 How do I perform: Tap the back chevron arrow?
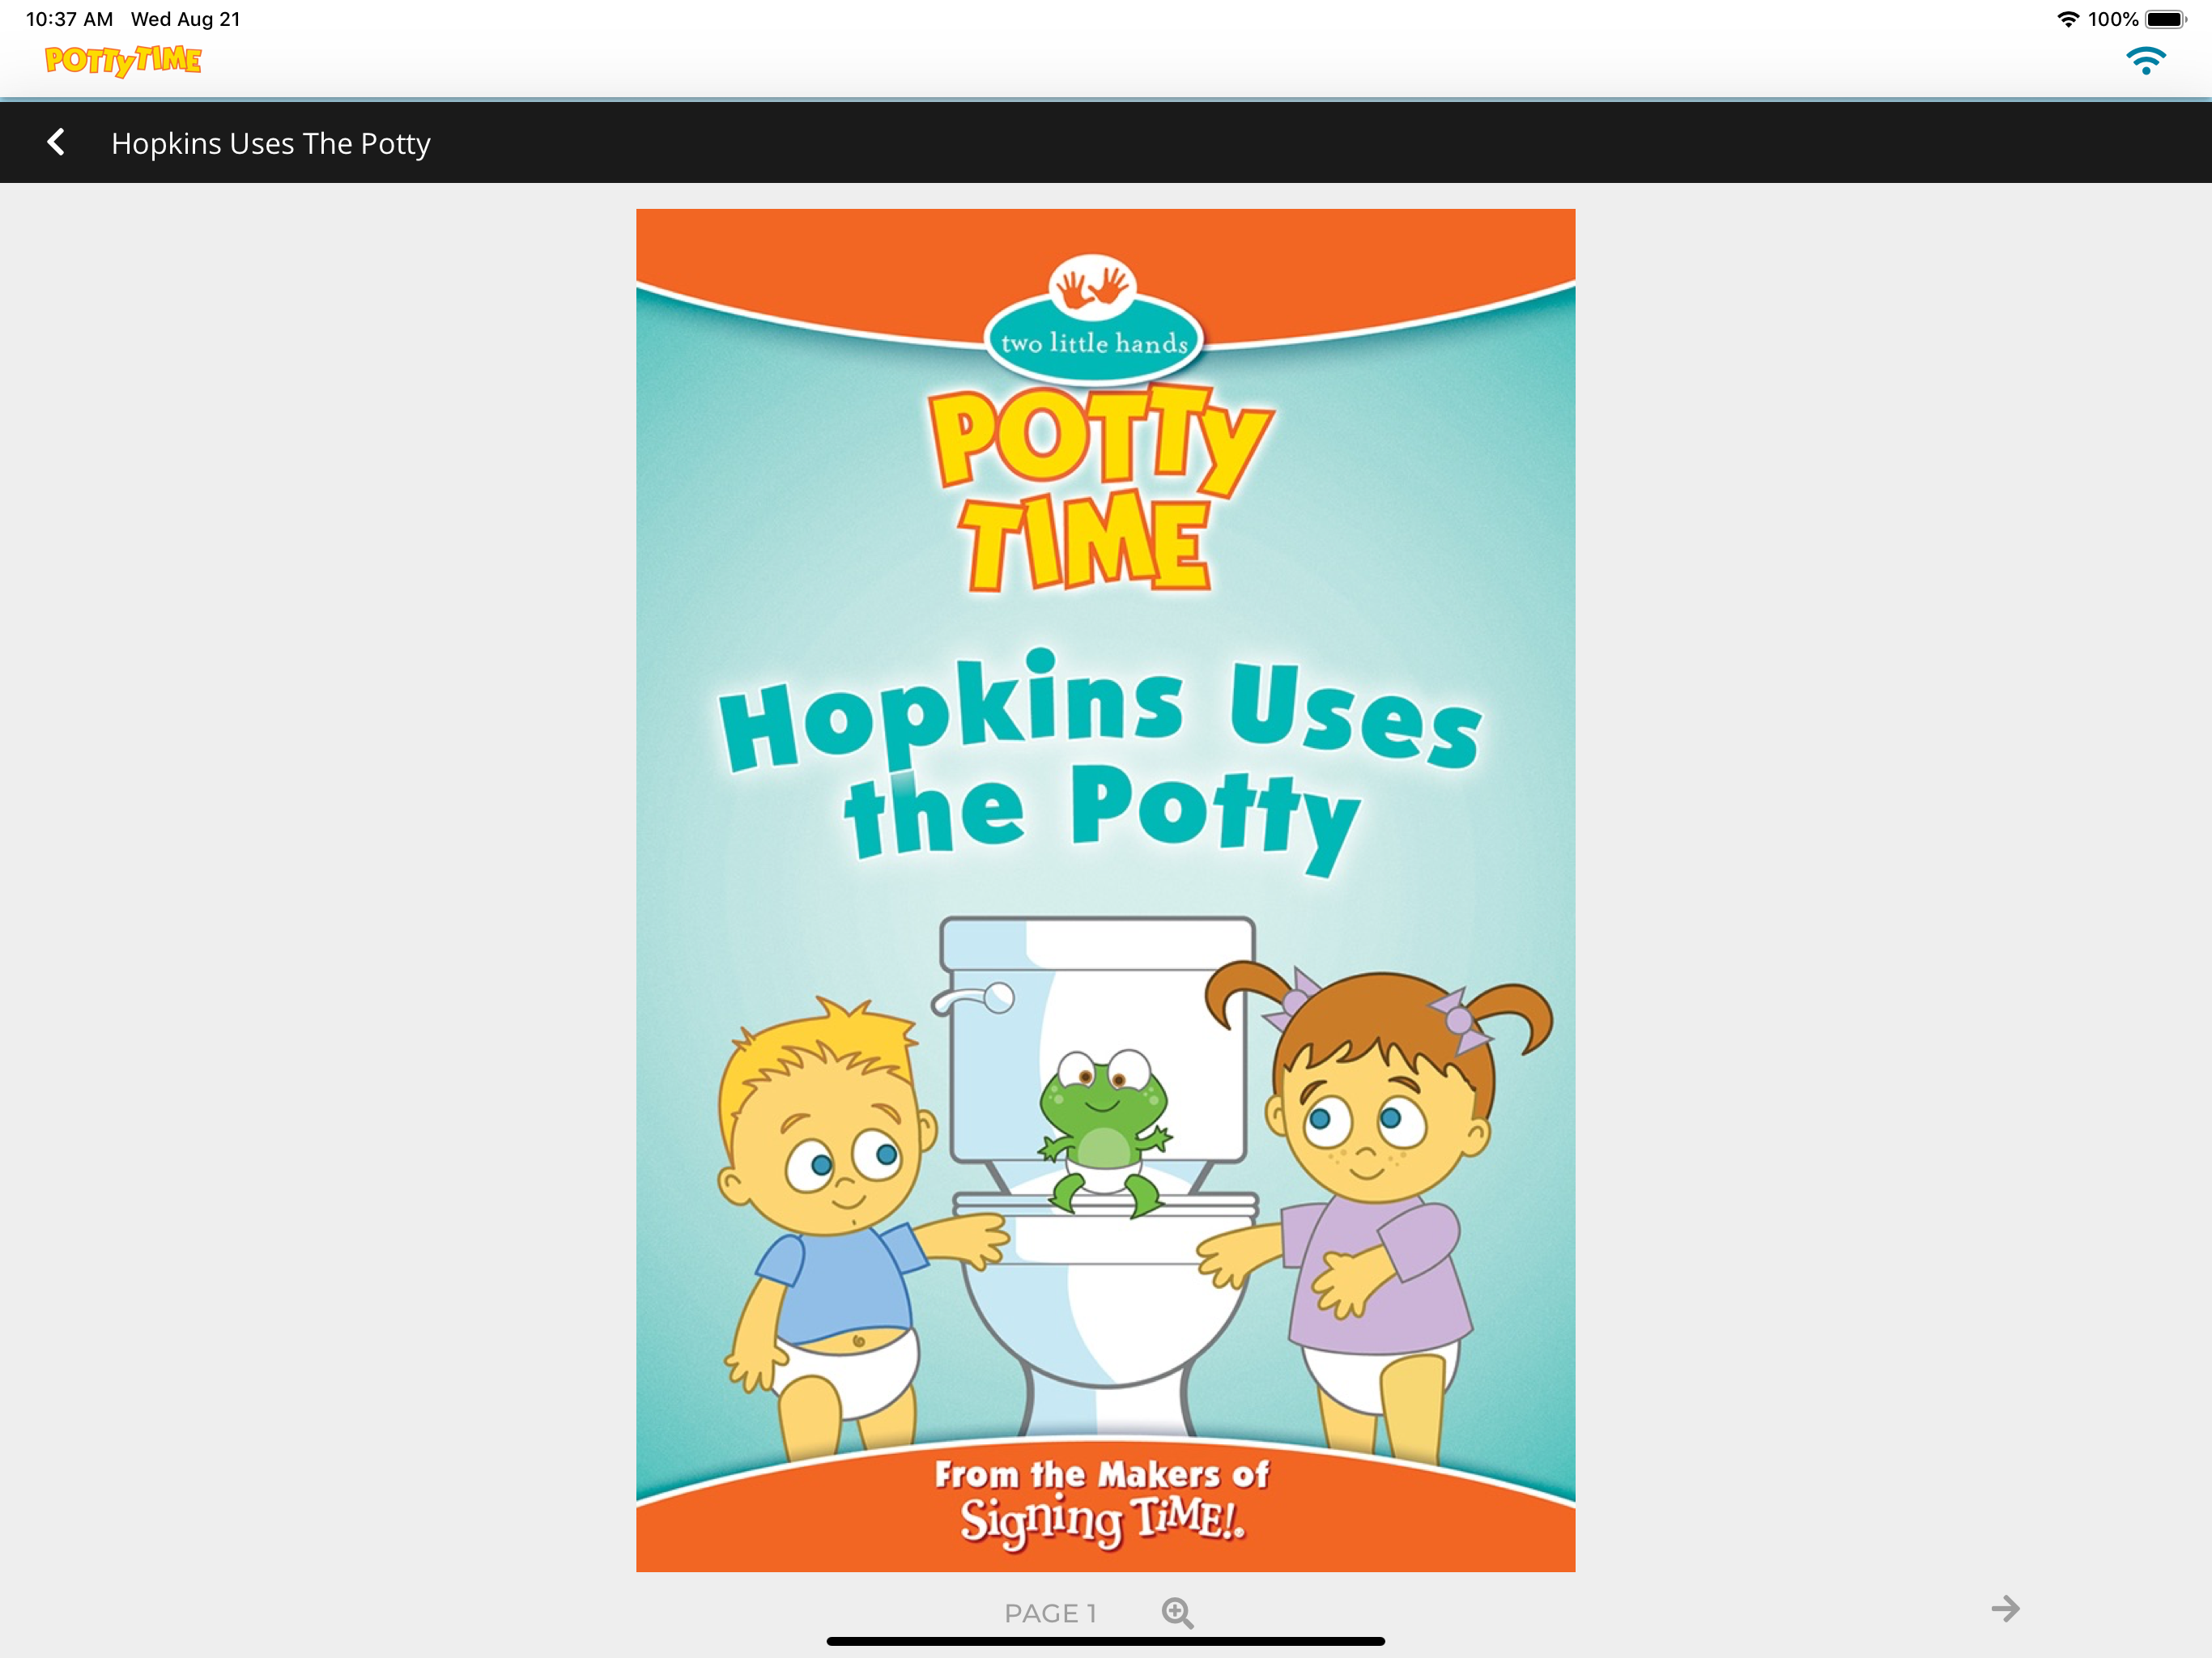56,142
